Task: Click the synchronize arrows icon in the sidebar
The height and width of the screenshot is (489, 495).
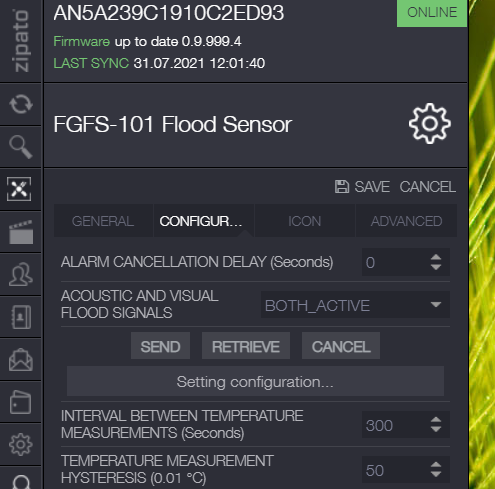Action: point(21,104)
